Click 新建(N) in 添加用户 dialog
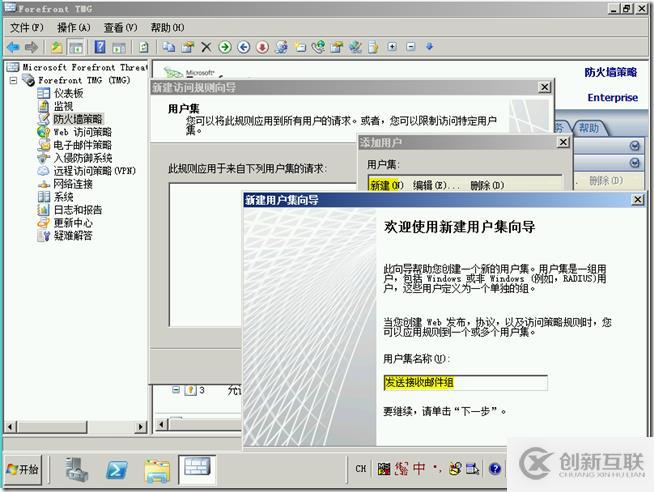The width and height of the screenshot is (654, 492). [x=387, y=185]
